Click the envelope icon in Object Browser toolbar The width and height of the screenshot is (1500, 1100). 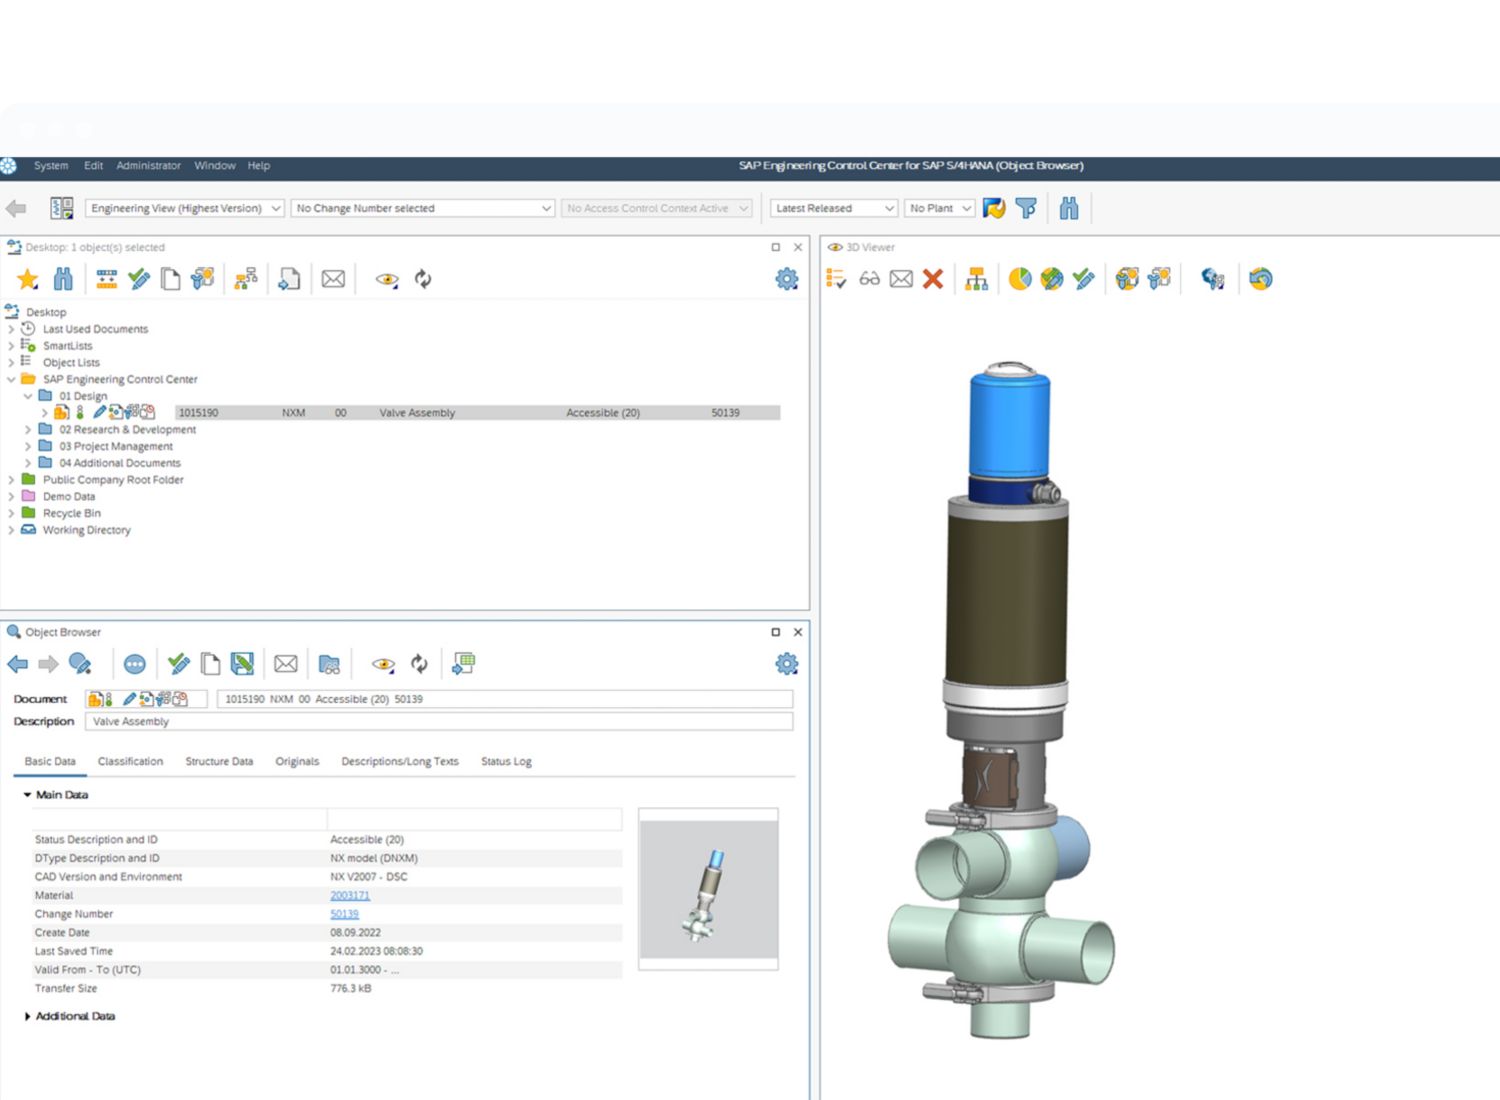coord(285,664)
